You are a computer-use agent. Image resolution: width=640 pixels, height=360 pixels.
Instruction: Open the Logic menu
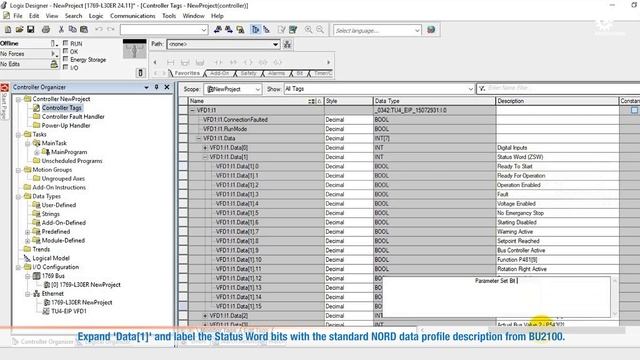coord(96,16)
